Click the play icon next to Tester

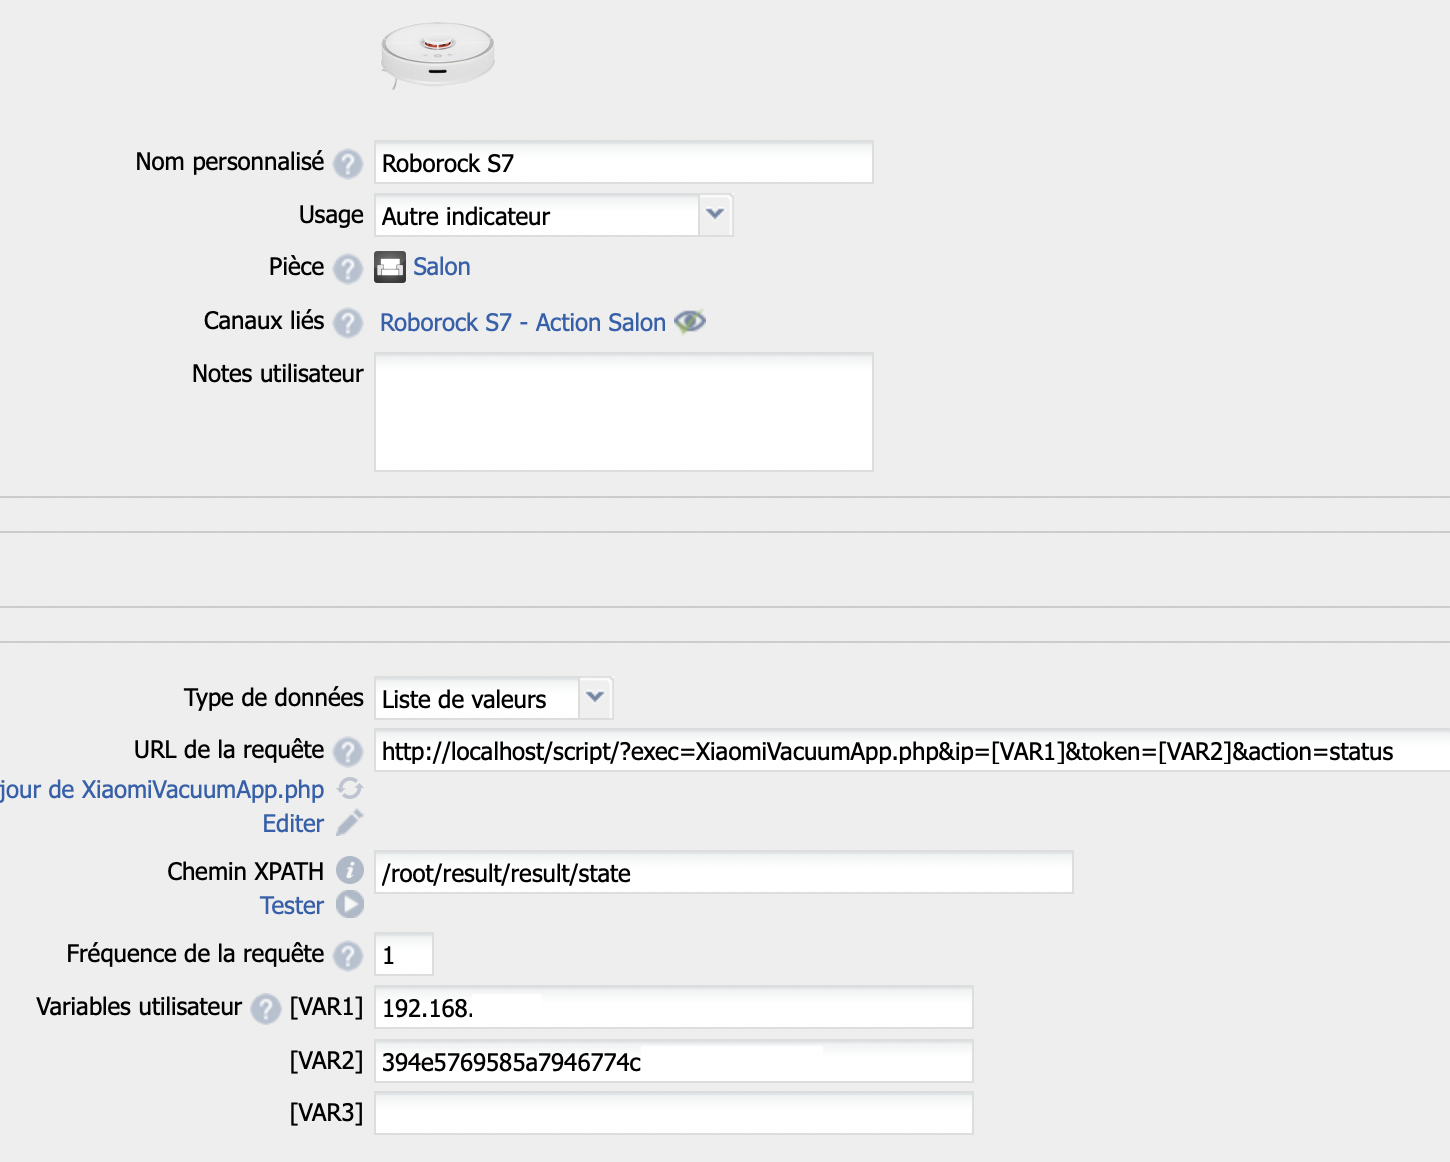pos(350,904)
